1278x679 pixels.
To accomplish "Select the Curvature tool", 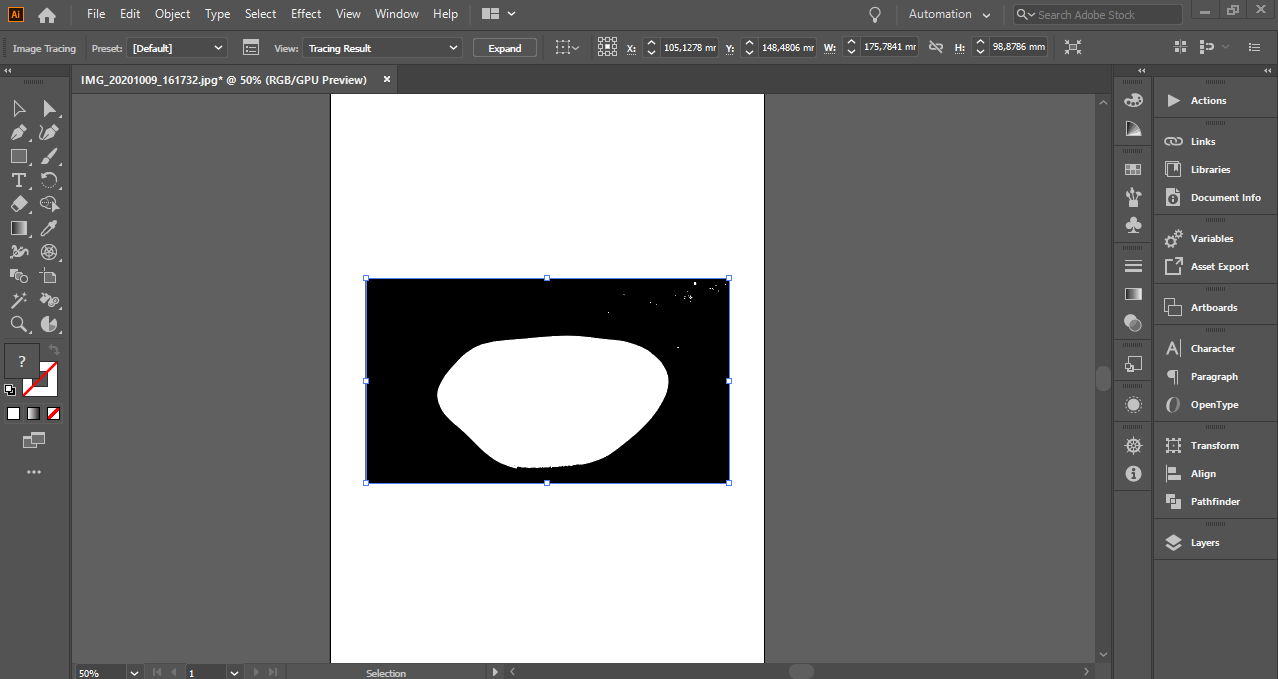I will 49,132.
